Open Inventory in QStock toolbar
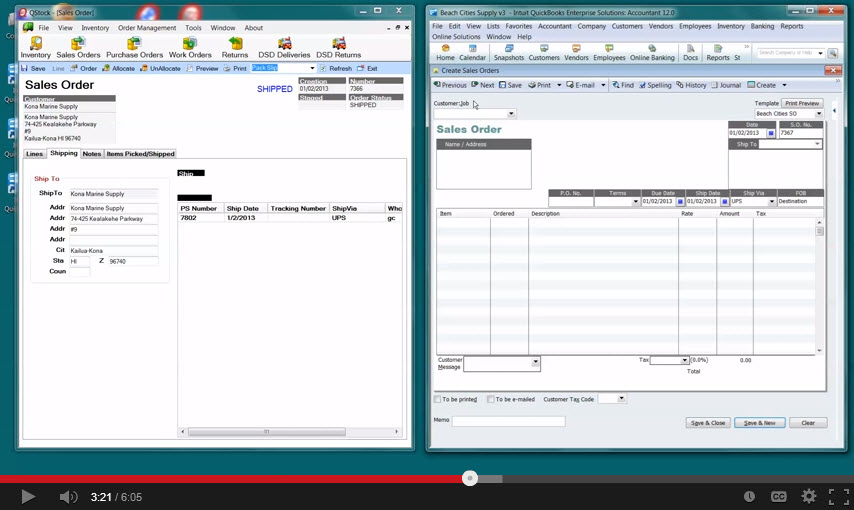The width and height of the screenshot is (854, 510). (35, 47)
